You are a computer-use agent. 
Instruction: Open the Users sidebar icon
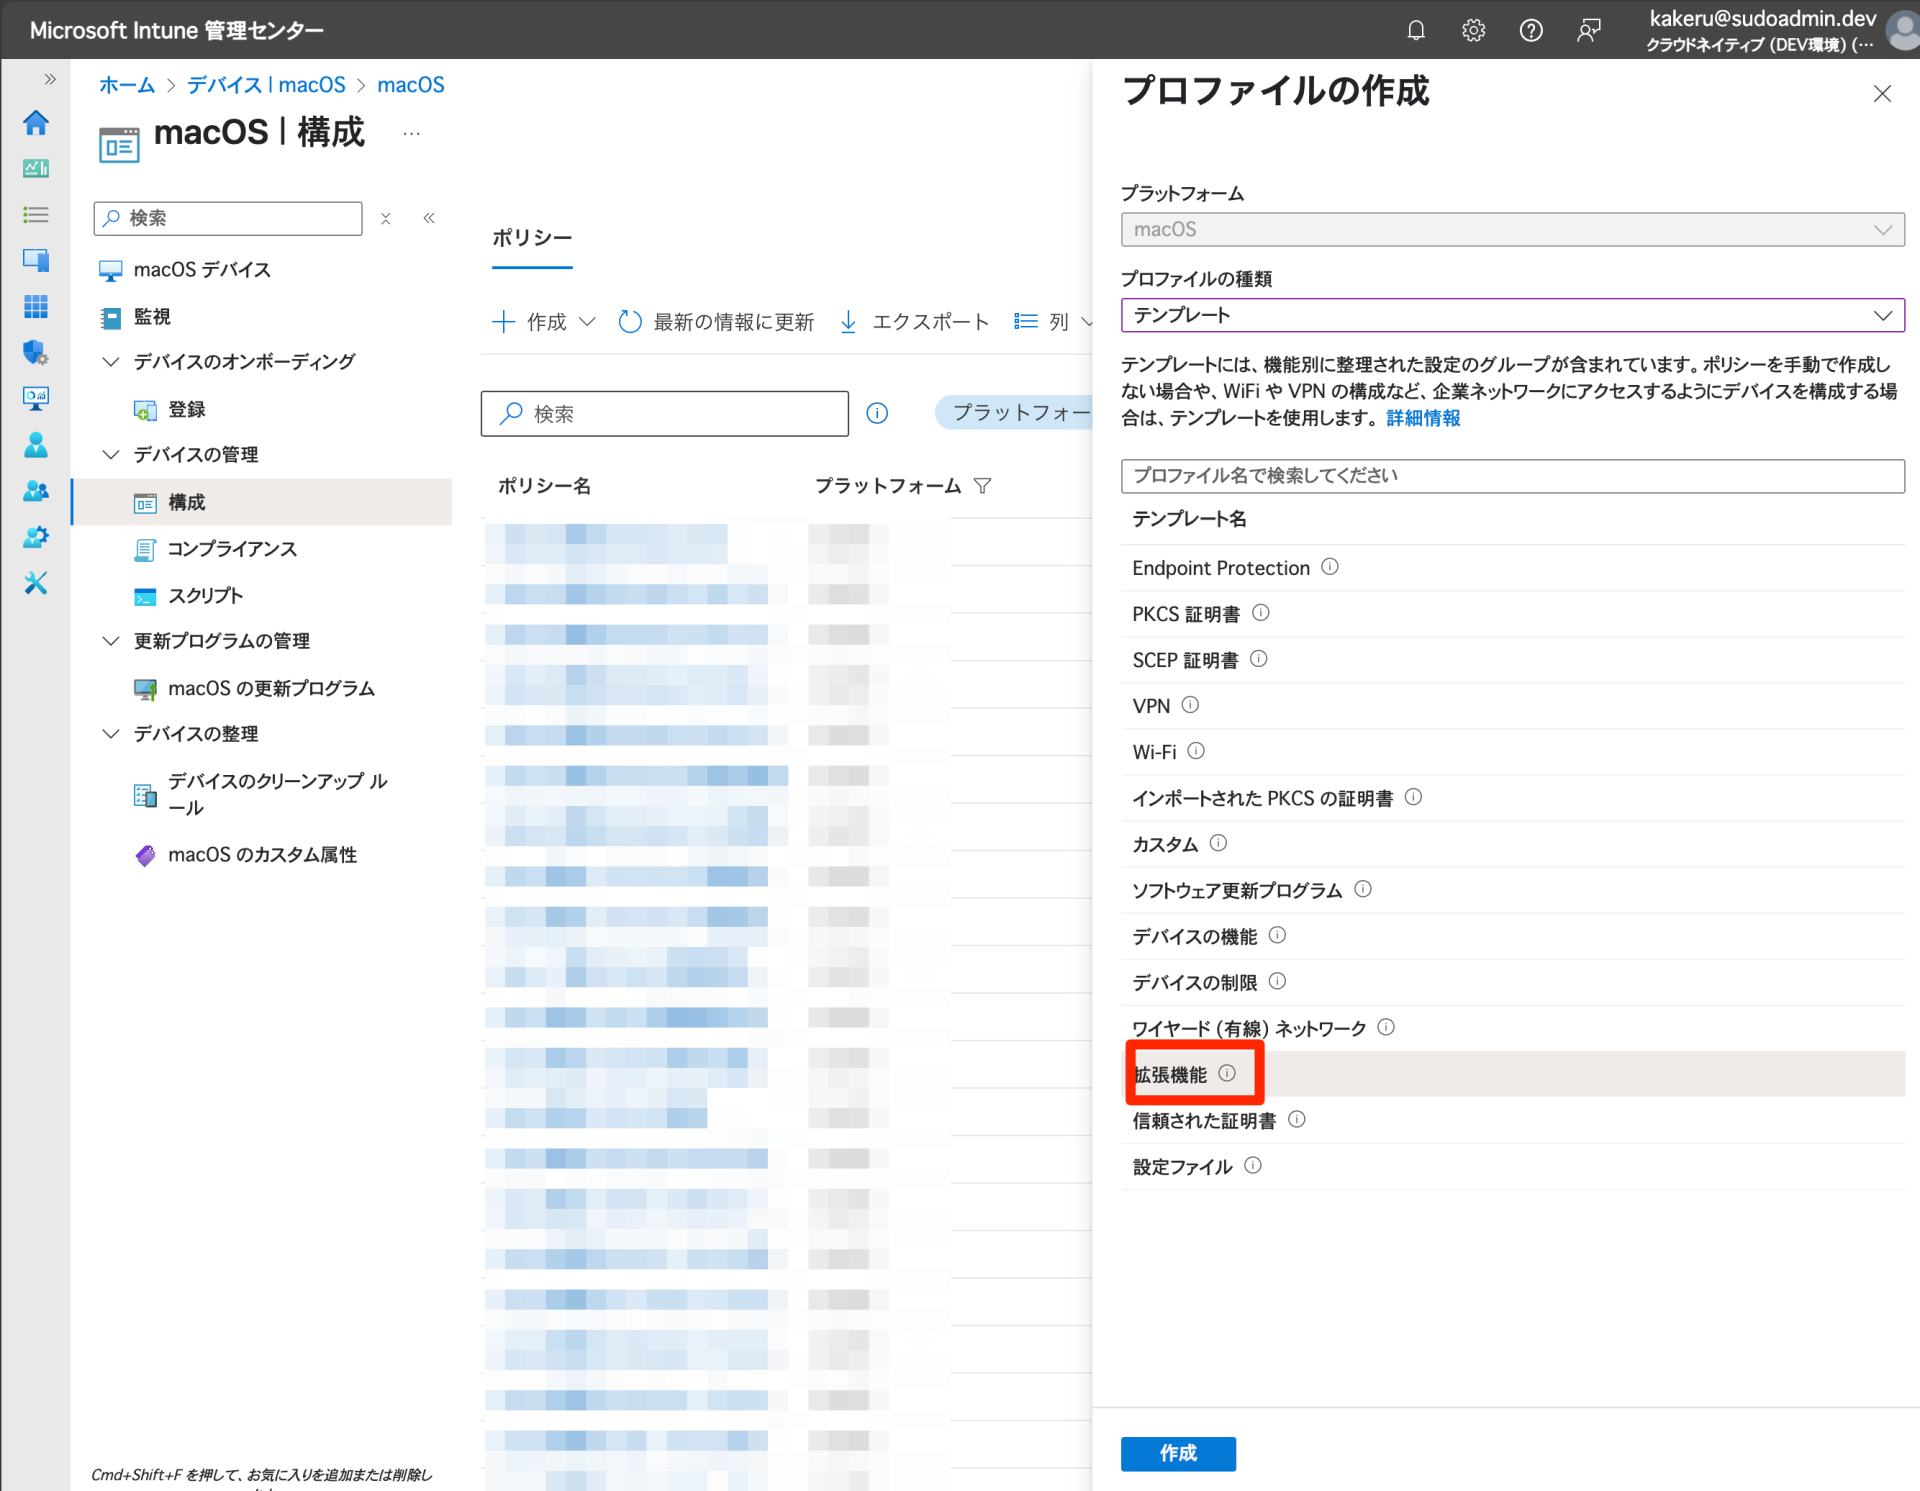tap(36, 445)
